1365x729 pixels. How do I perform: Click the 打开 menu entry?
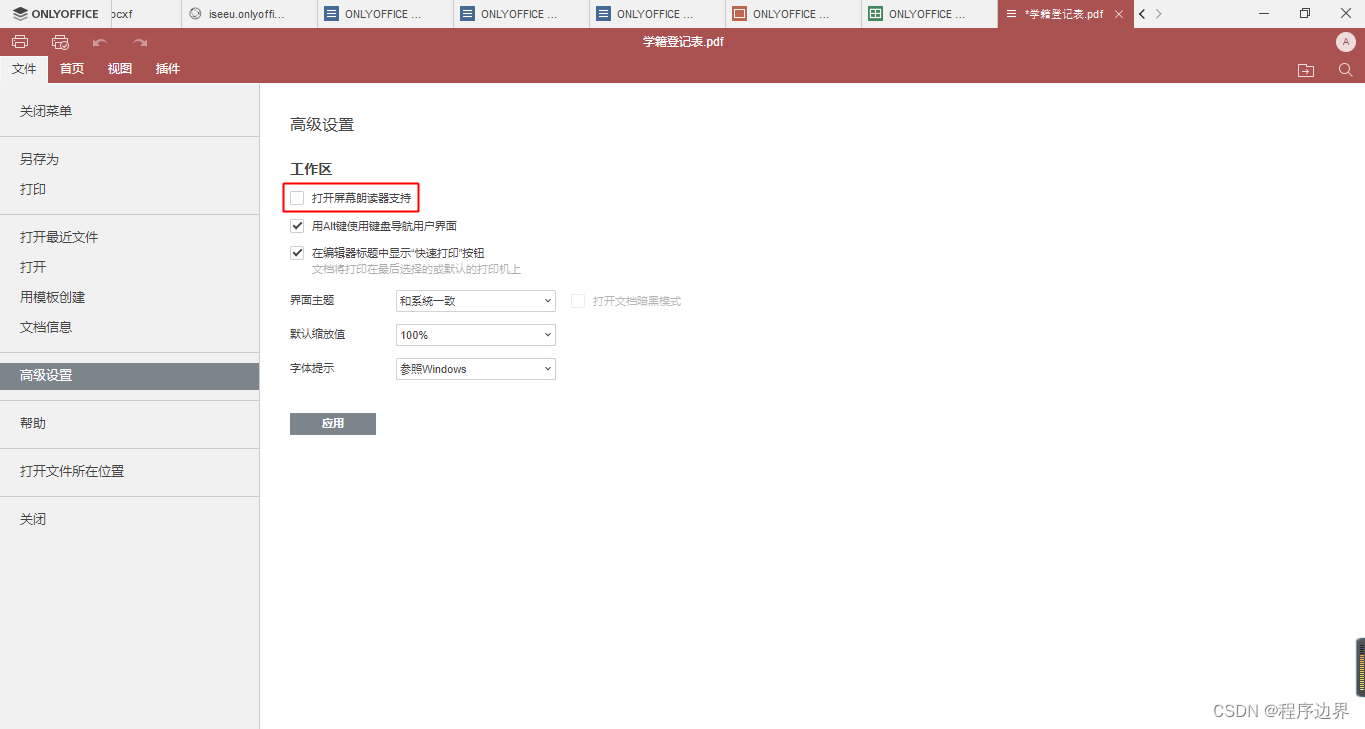[130, 267]
